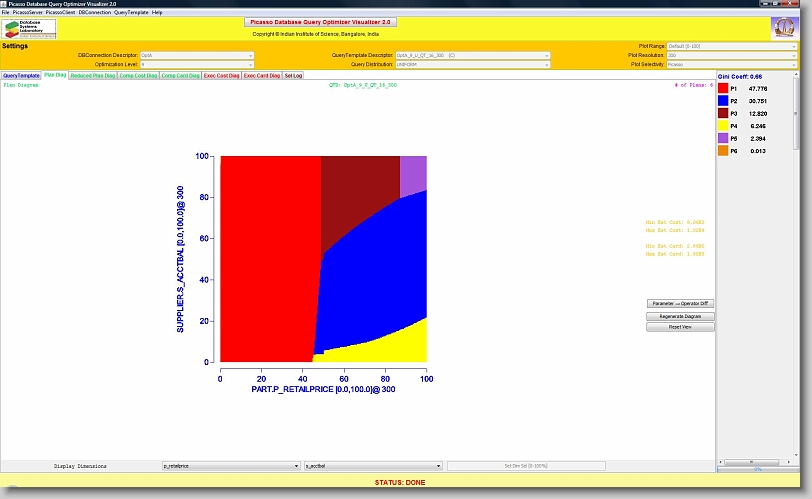Open the Exec Cost Diag tab
Viewport: 812px width, 499px height.
pyautogui.click(x=222, y=75)
